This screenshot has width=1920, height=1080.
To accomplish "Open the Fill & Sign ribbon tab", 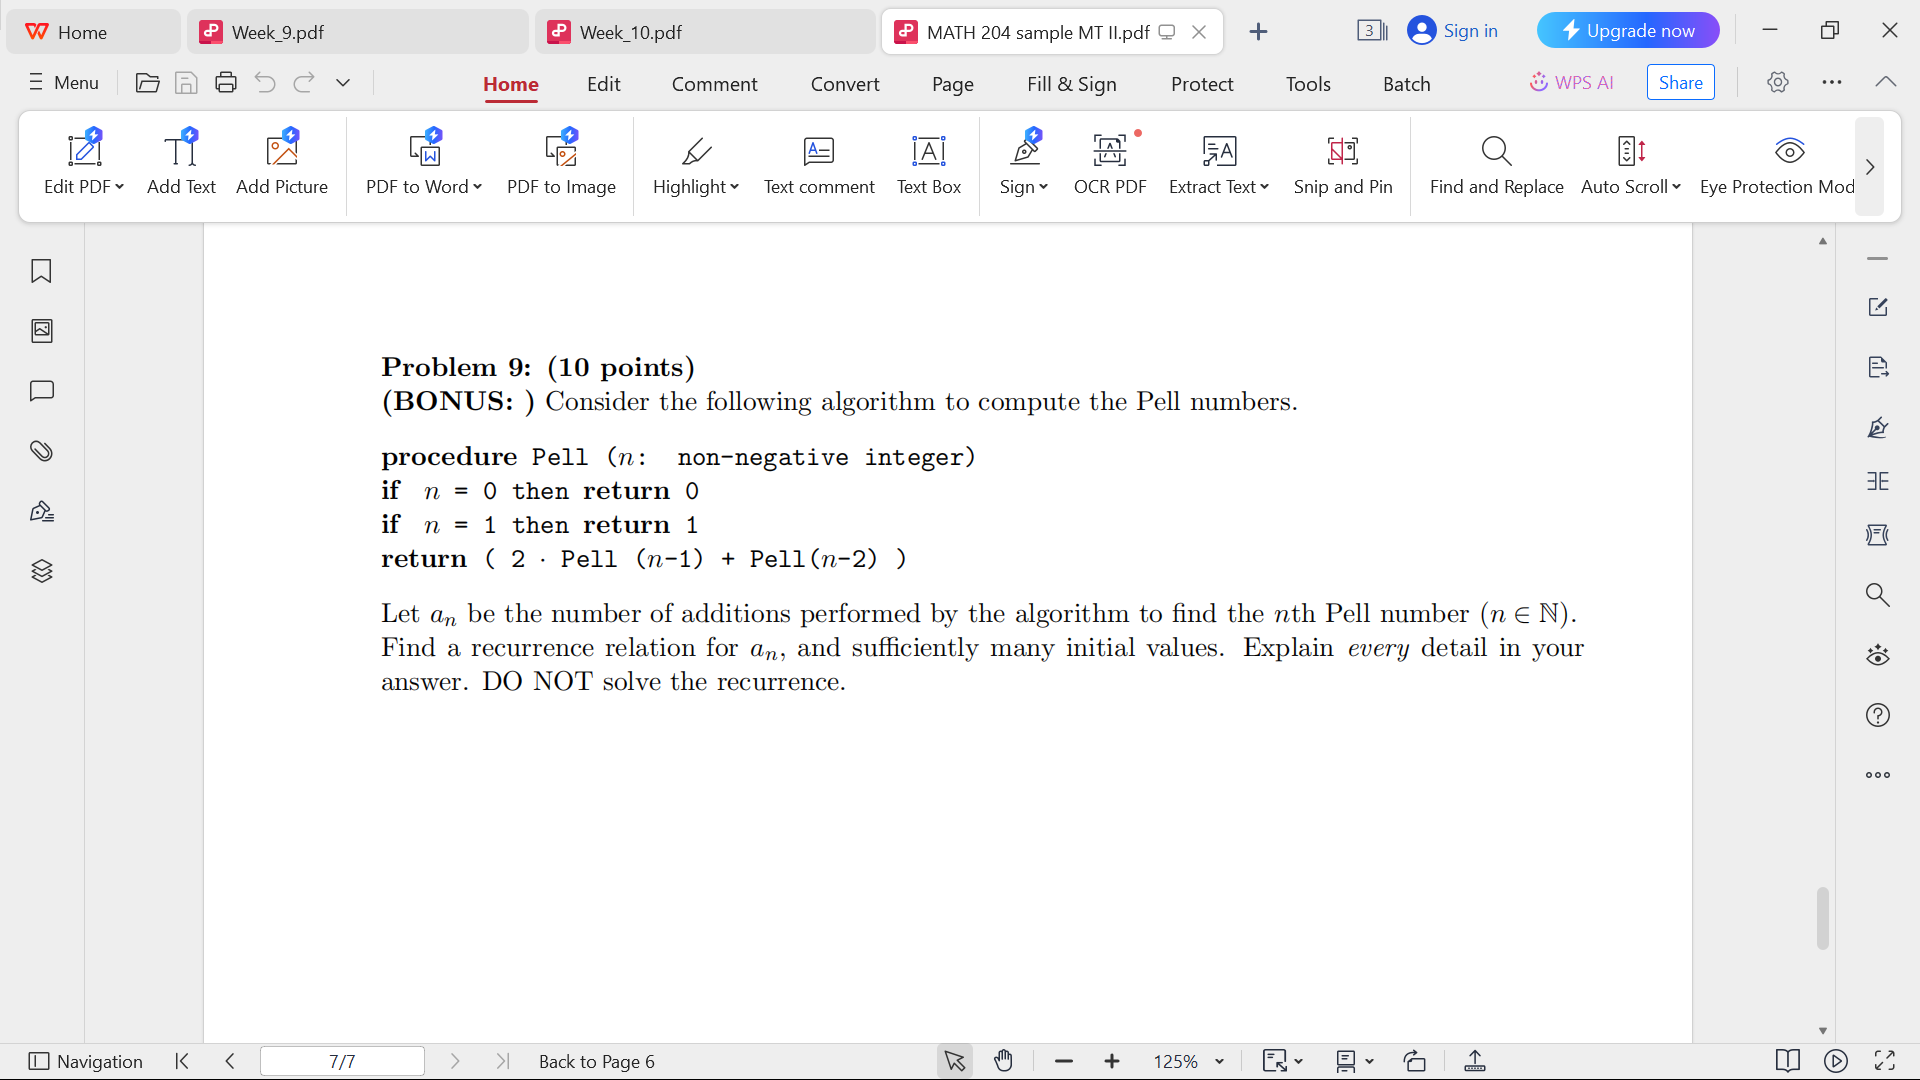I will (1072, 84).
